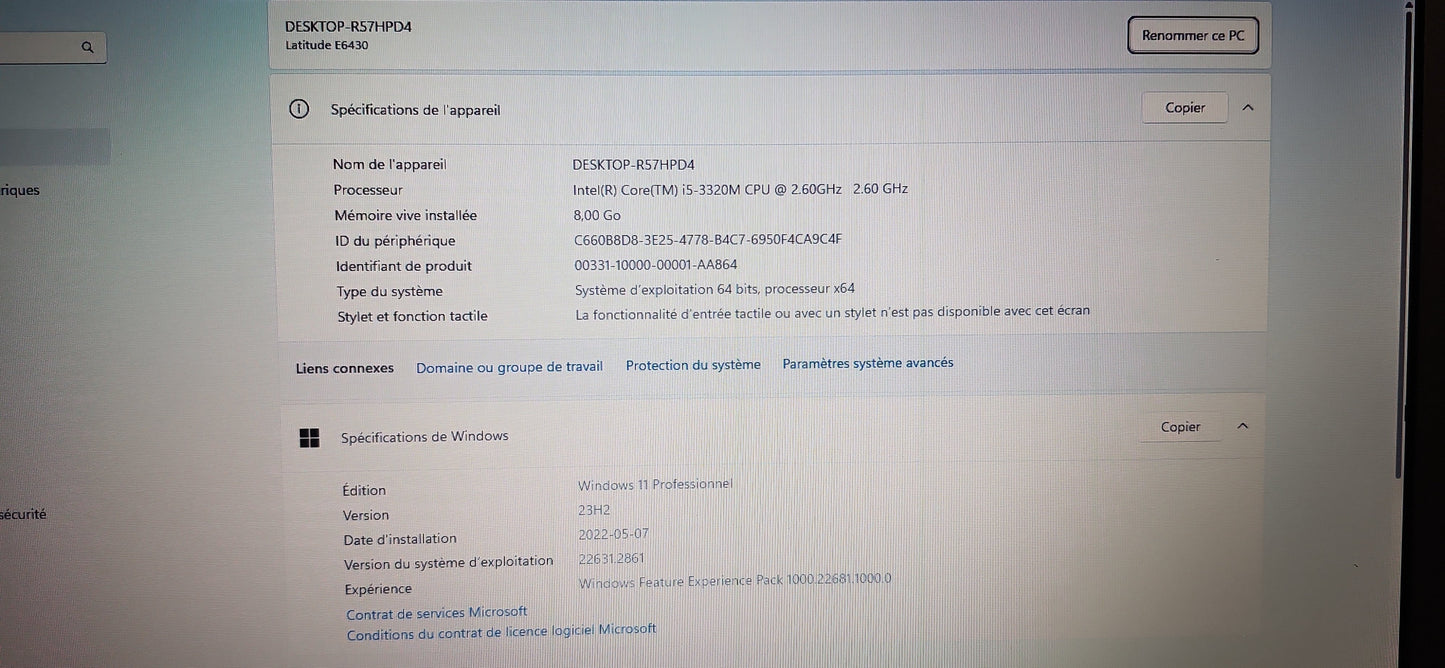Open Domaine ou groupe de travail
Viewport: 1445px width, 668px height.
509,367
